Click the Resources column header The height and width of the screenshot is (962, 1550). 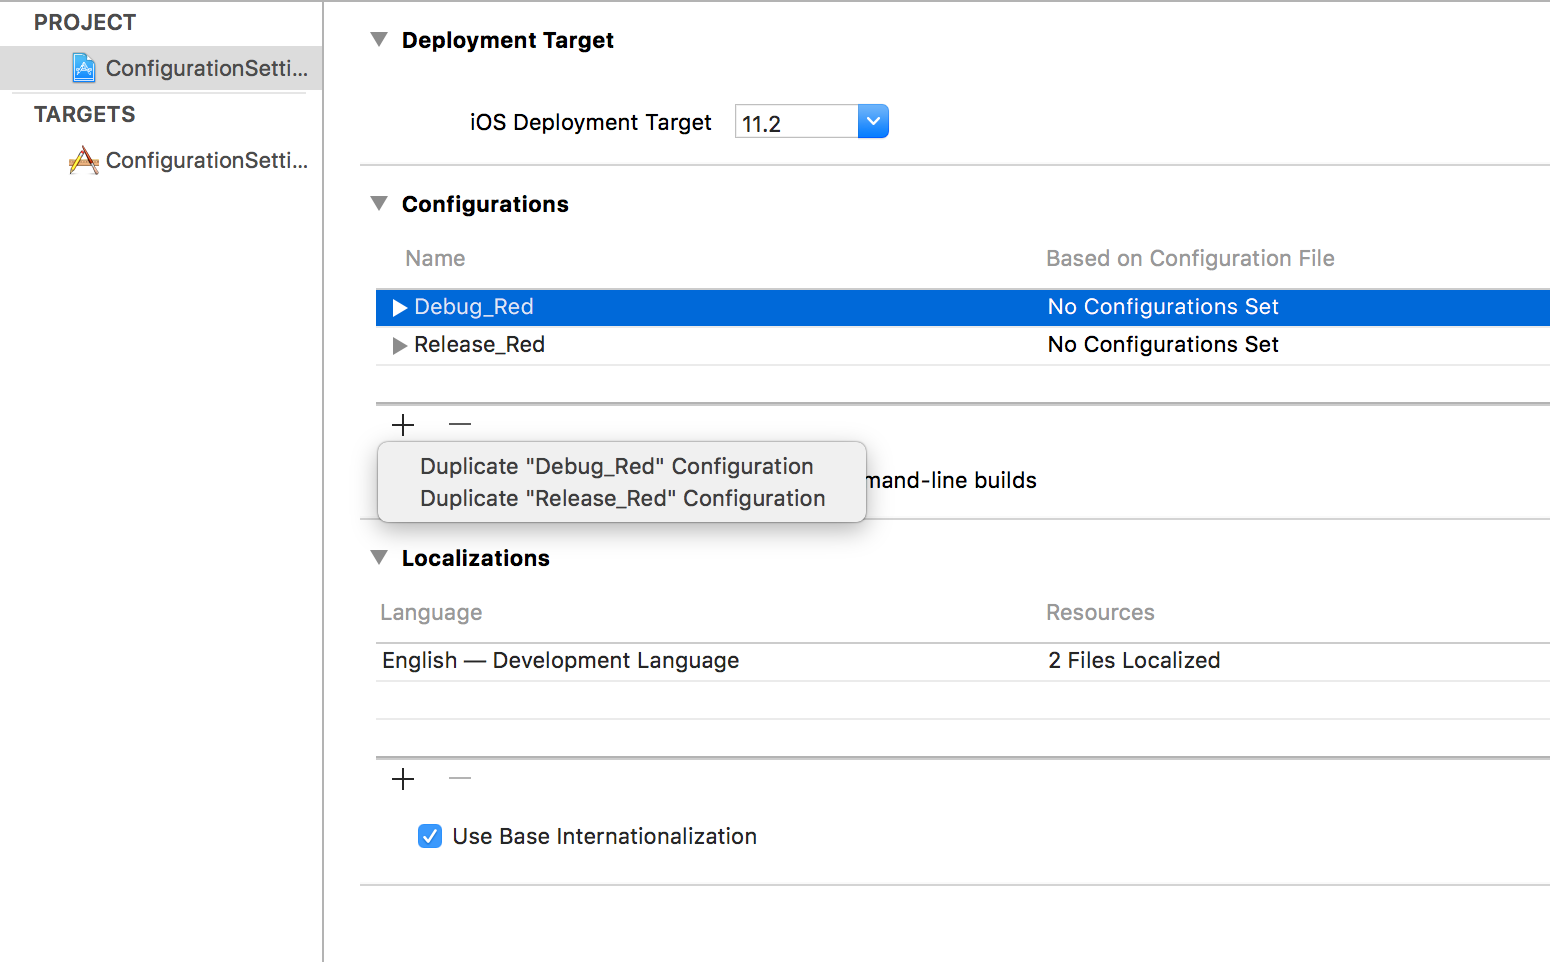pyautogui.click(x=1100, y=613)
